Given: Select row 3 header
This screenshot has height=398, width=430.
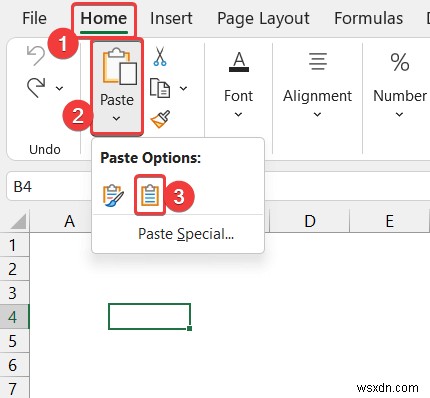Looking at the screenshot, I should tap(14, 293).
